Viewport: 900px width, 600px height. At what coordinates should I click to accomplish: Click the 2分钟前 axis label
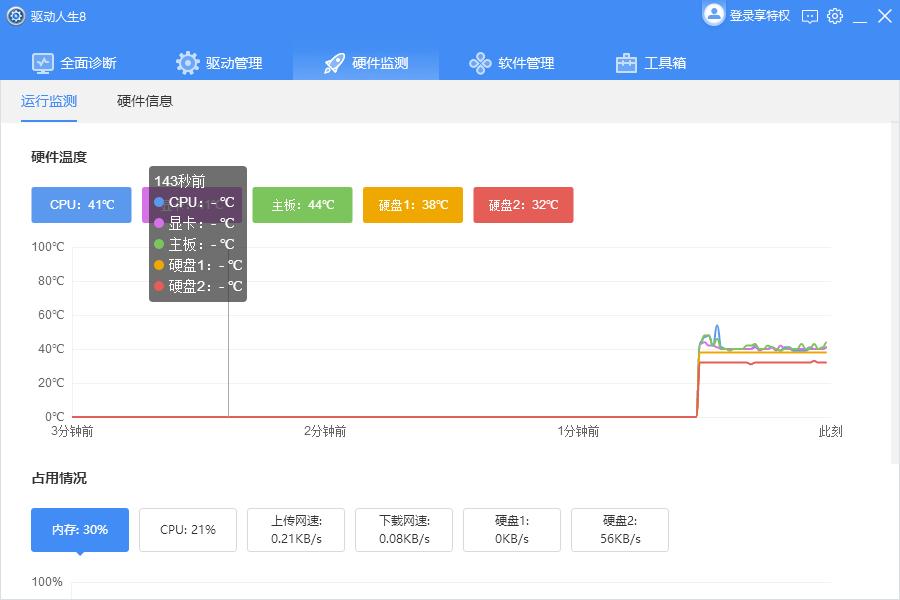tap(325, 431)
